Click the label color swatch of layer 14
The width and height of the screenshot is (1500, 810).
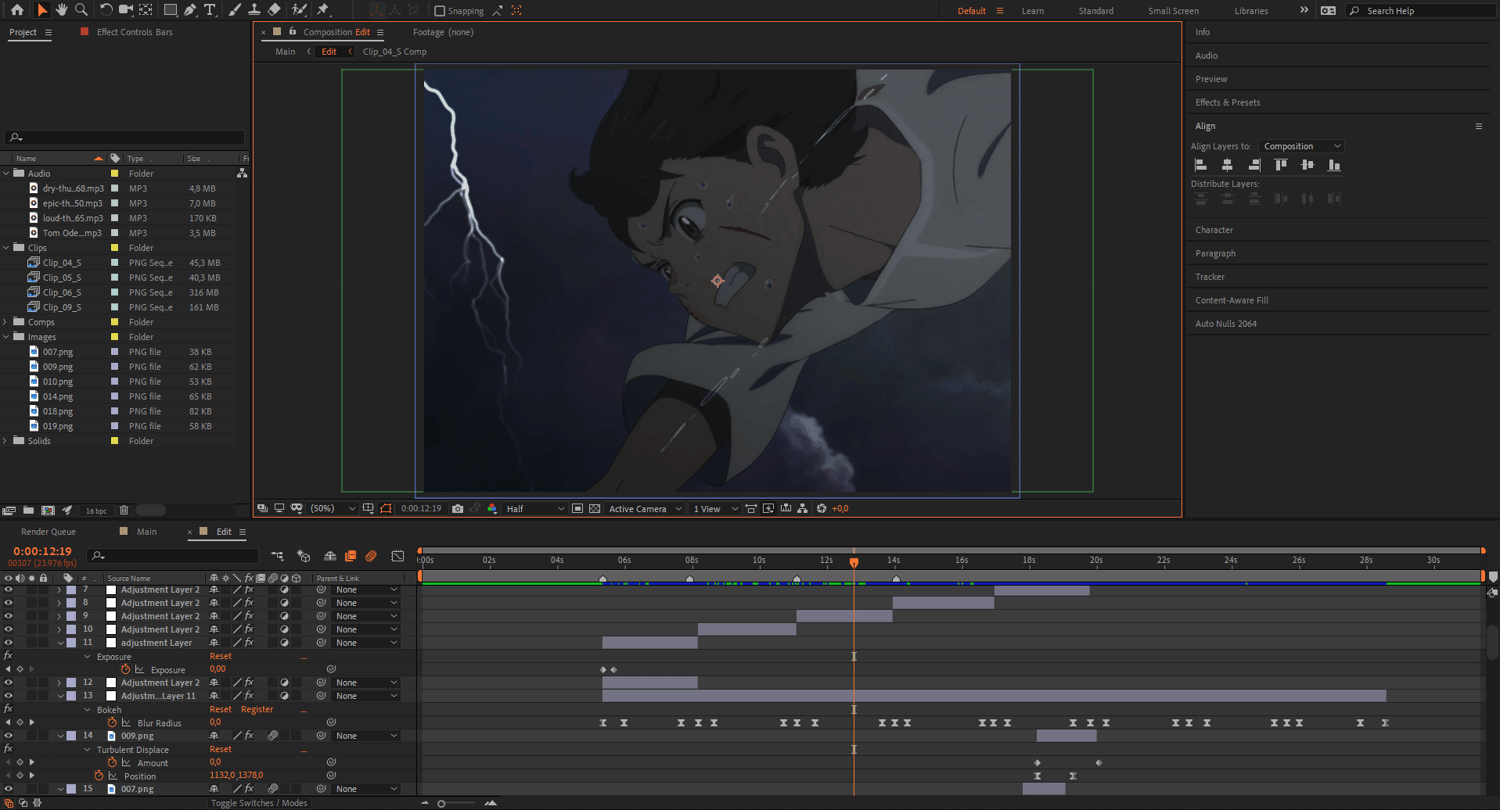(x=71, y=736)
